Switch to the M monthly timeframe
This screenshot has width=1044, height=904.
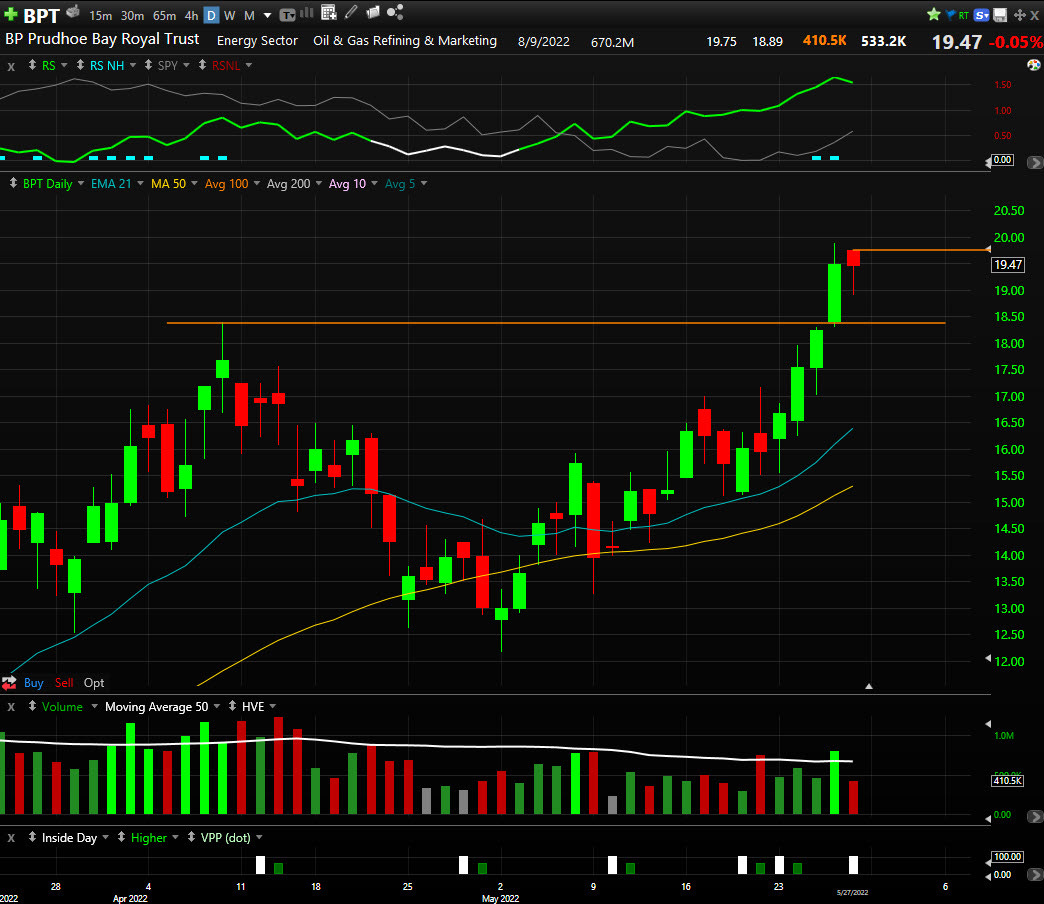click(x=249, y=15)
